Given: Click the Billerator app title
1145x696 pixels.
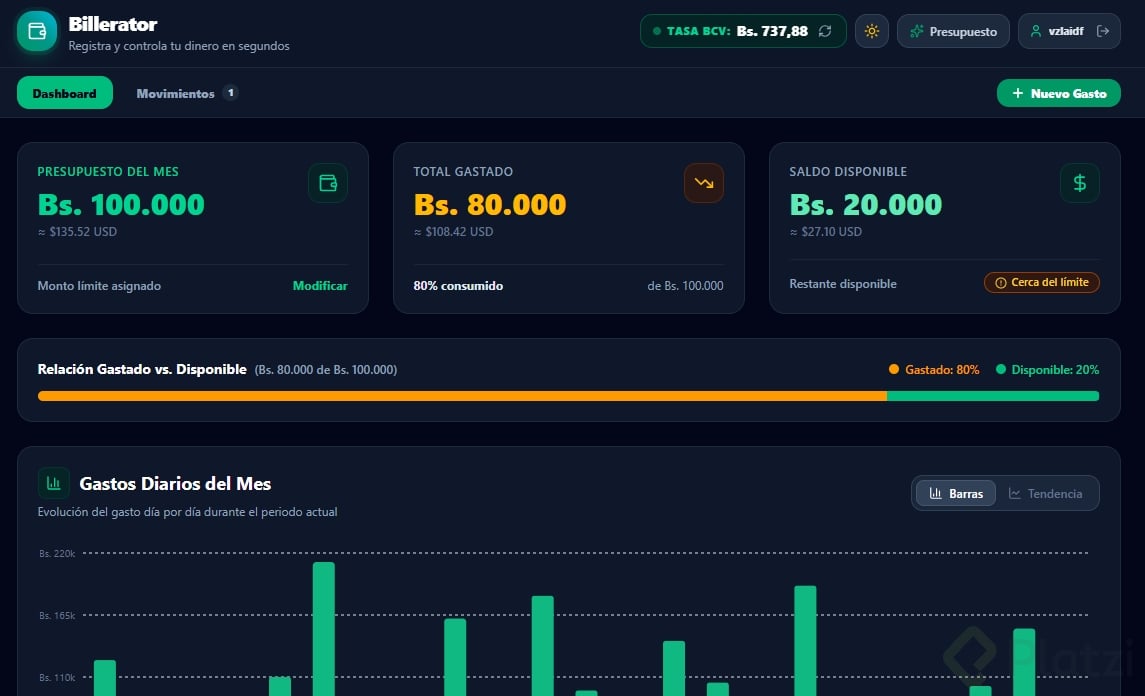Looking at the screenshot, I should pyautogui.click(x=112, y=24).
